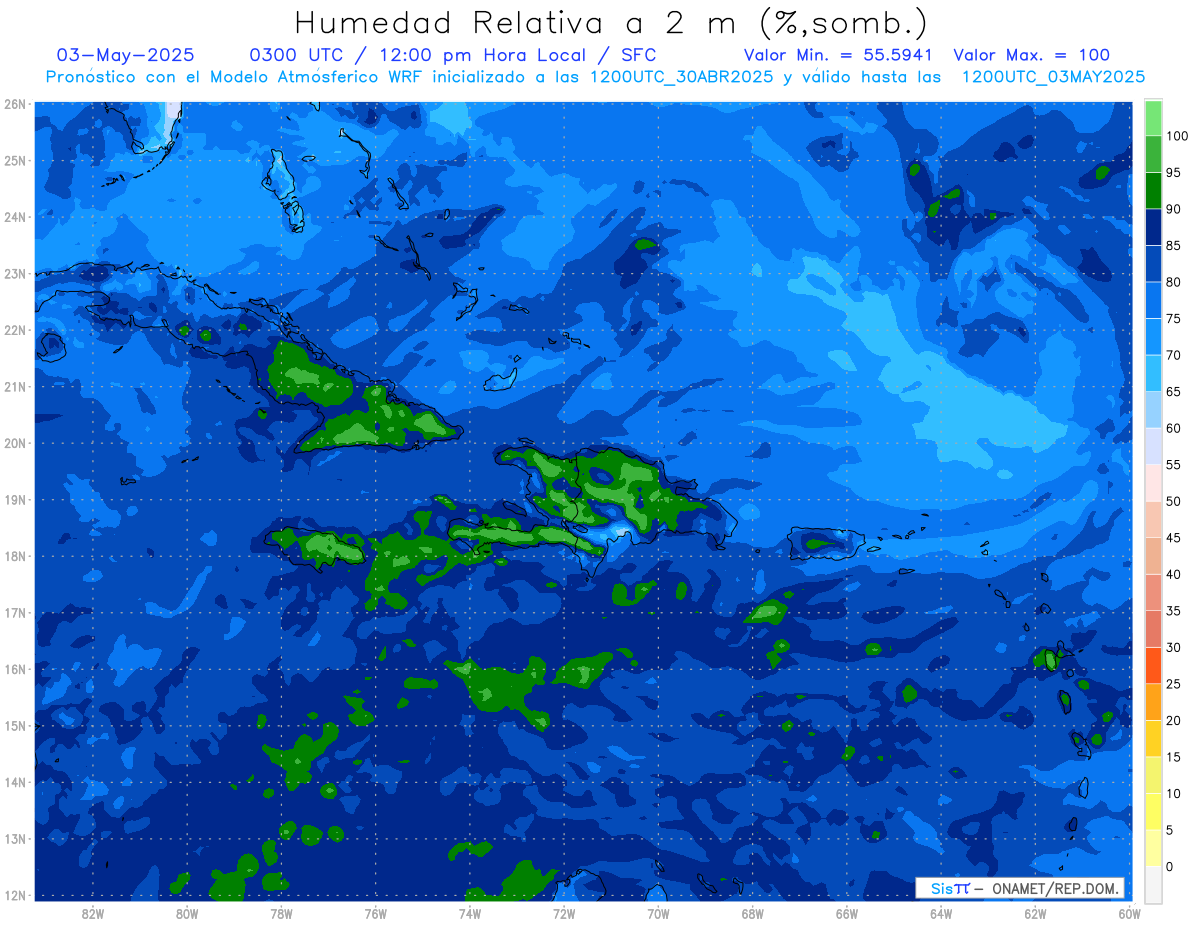Click legend value label '50'

pyautogui.click(x=1173, y=501)
